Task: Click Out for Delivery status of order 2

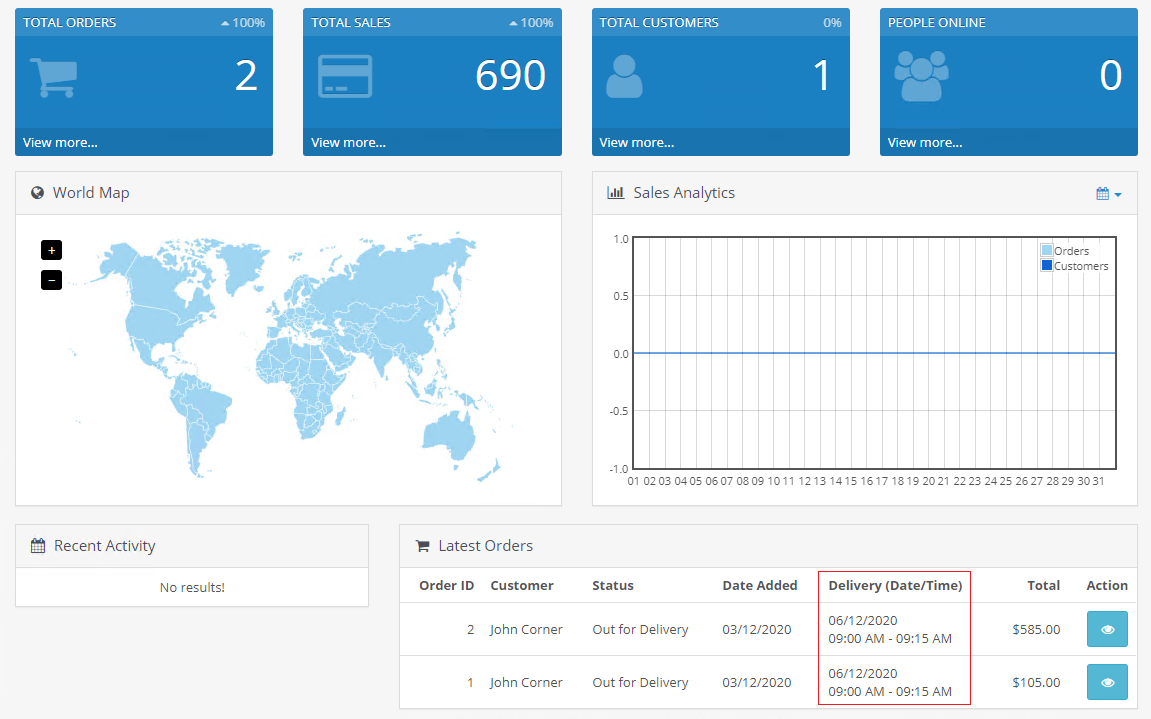Action: 640,629
